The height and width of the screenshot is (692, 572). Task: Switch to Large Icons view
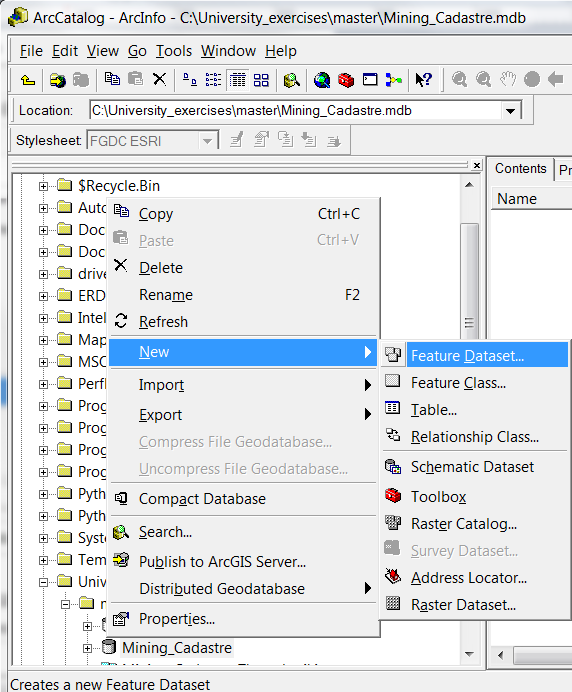(x=190, y=80)
